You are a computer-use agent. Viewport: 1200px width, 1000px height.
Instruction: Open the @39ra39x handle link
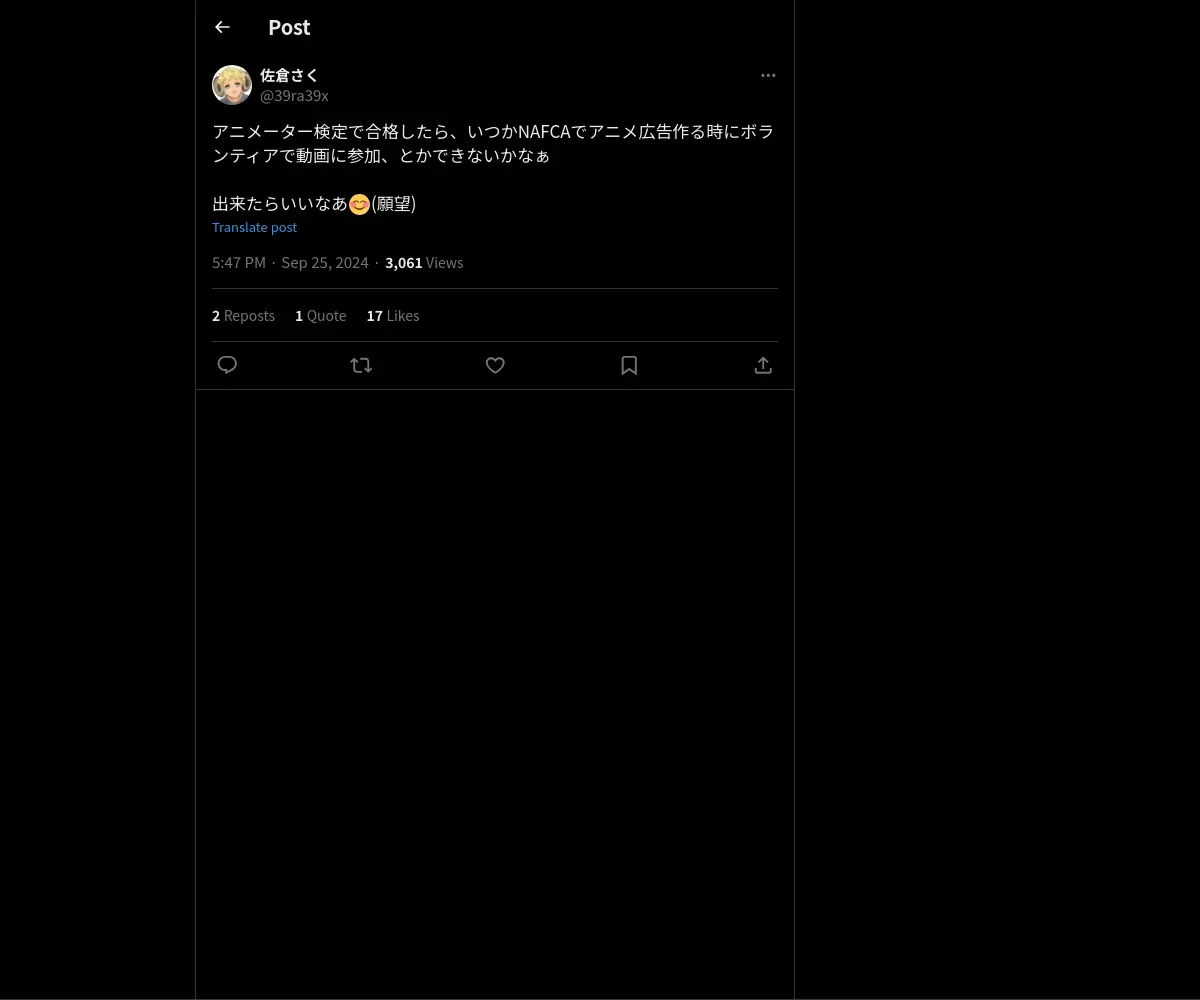pos(294,96)
